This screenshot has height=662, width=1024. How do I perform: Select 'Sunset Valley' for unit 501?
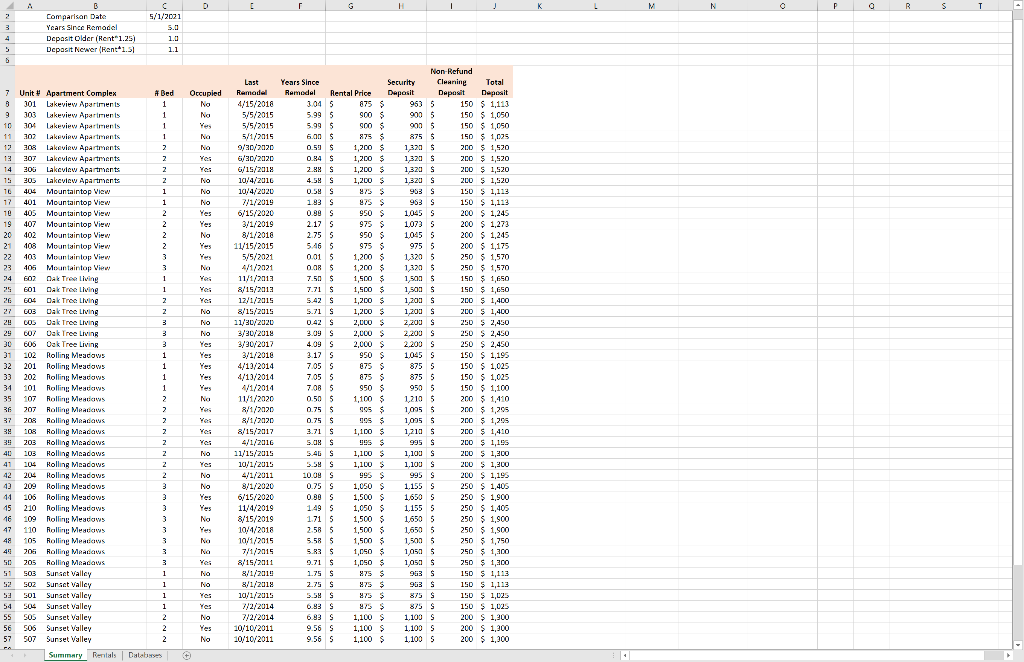tap(95, 595)
